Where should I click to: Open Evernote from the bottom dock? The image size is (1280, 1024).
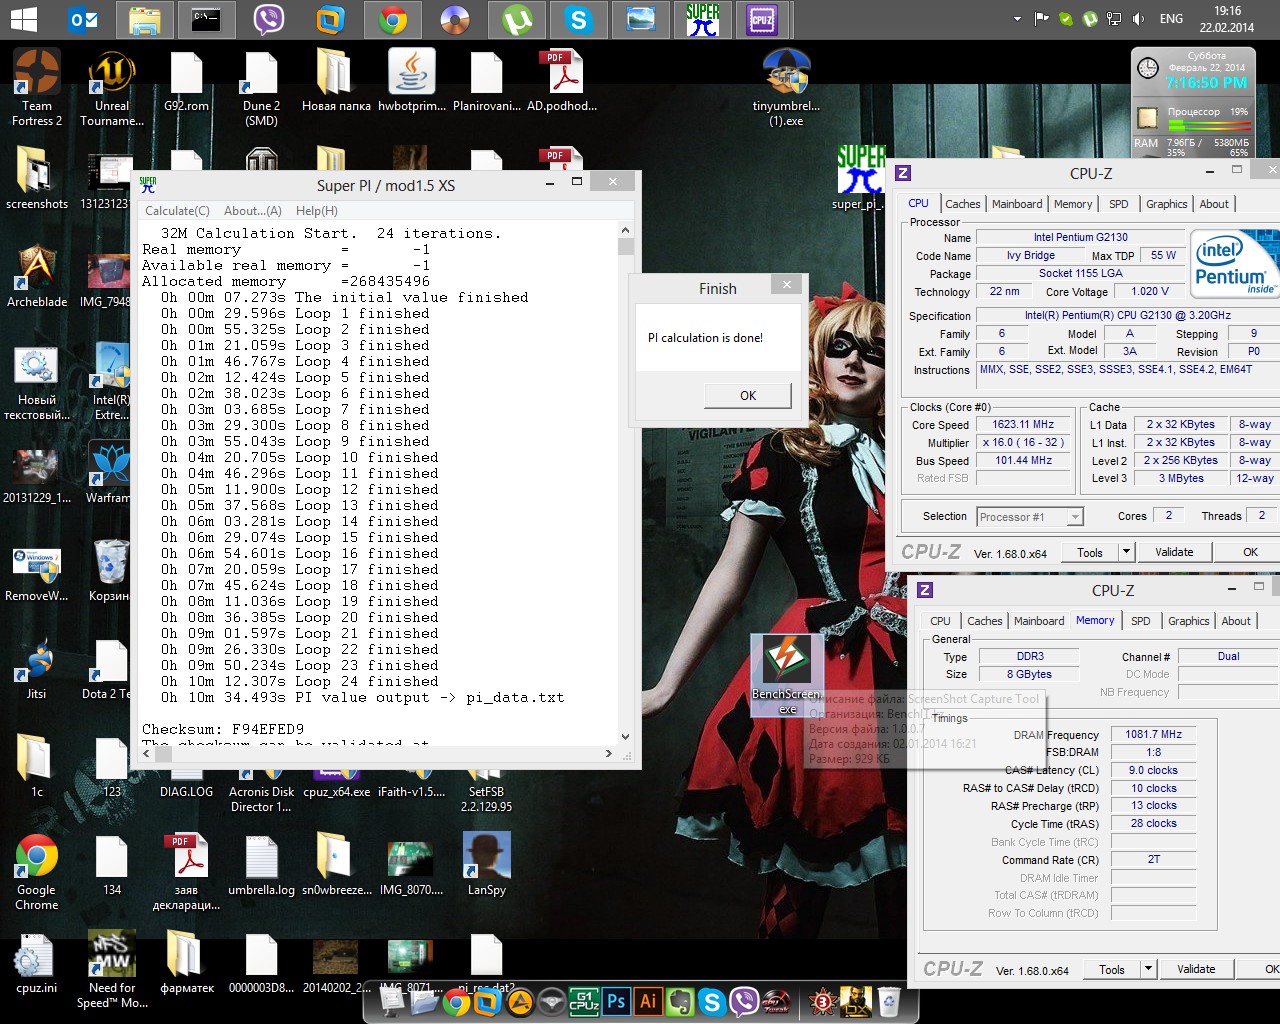coord(680,1001)
